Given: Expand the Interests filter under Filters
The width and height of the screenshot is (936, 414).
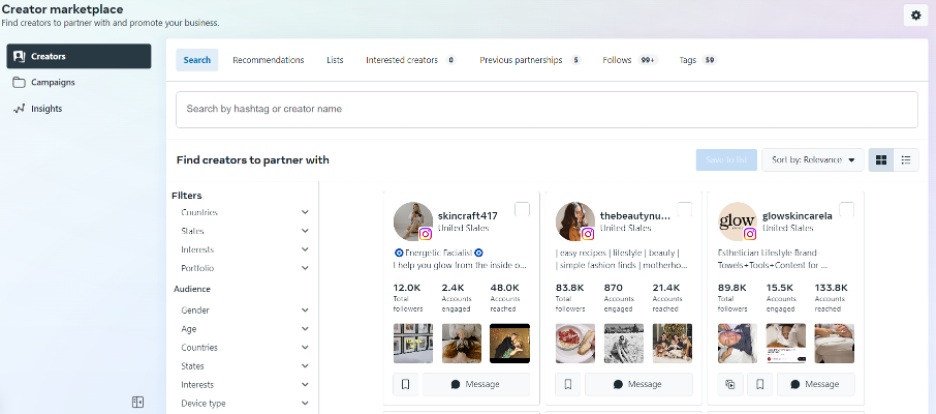Looking at the screenshot, I should coord(244,250).
